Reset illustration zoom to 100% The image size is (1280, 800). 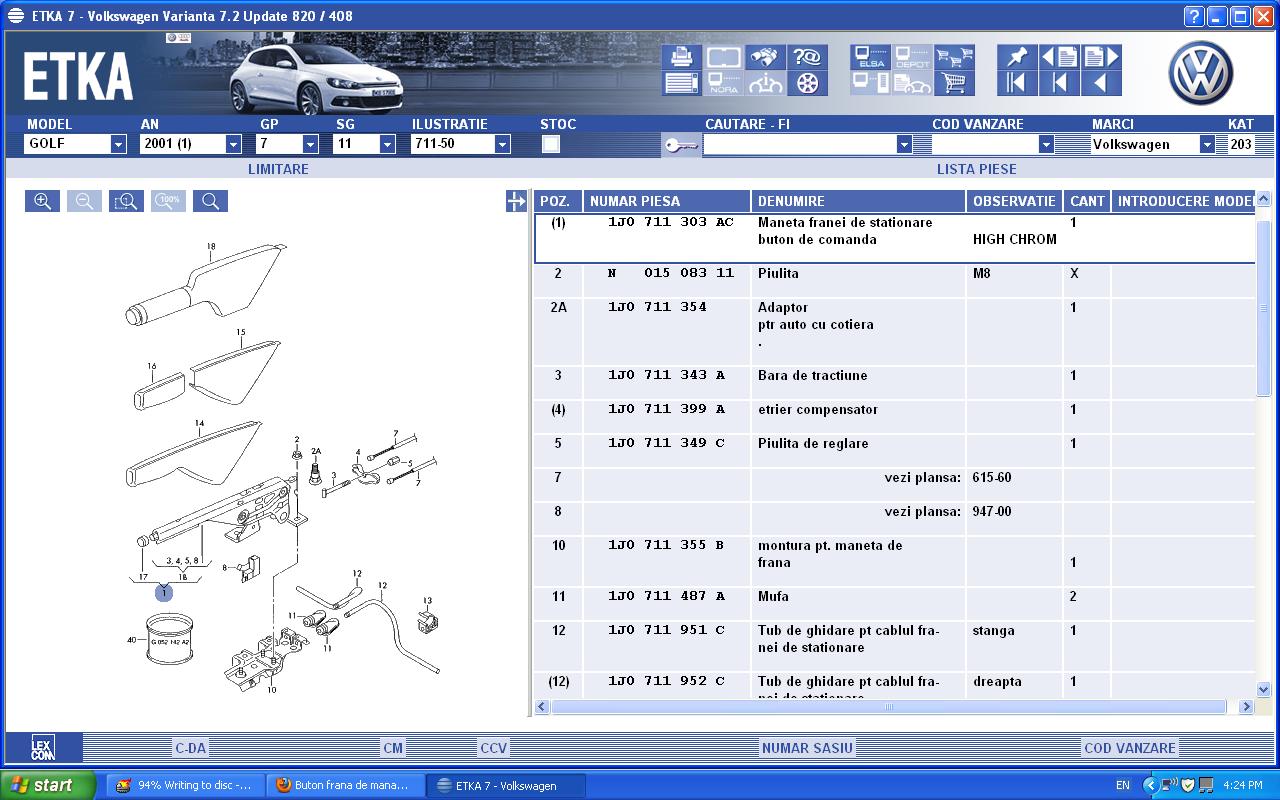tap(168, 201)
